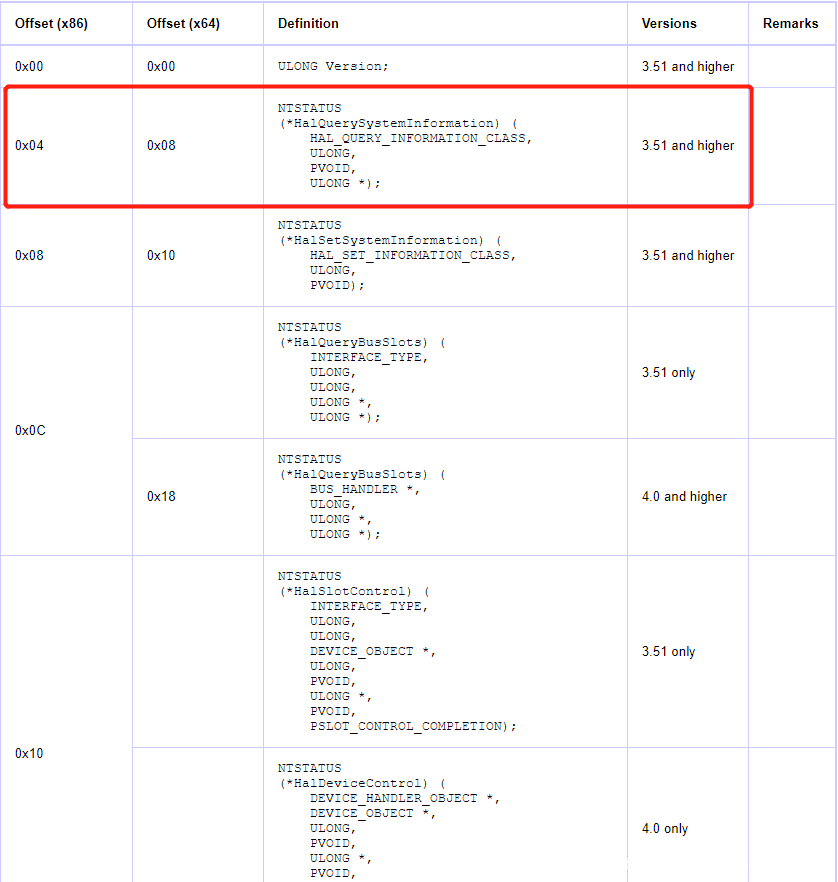This screenshot has width=838, height=882.
Task: Click the HAL_QUERY_INFORMATION_CLASS parameter text
Action: [x=420, y=138]
